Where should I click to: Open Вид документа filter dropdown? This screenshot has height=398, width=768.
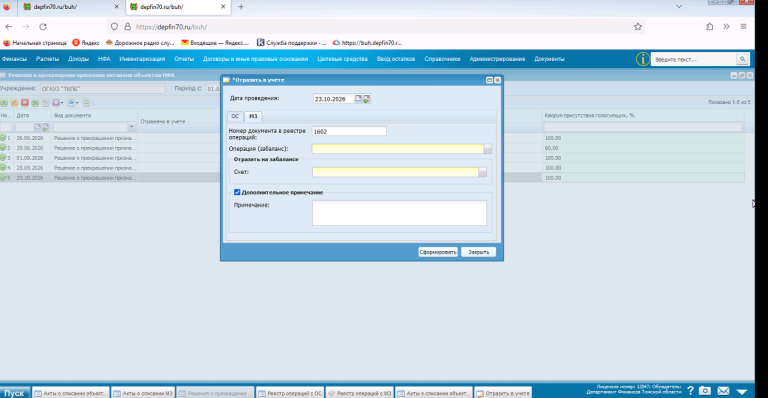pos(131,127)
